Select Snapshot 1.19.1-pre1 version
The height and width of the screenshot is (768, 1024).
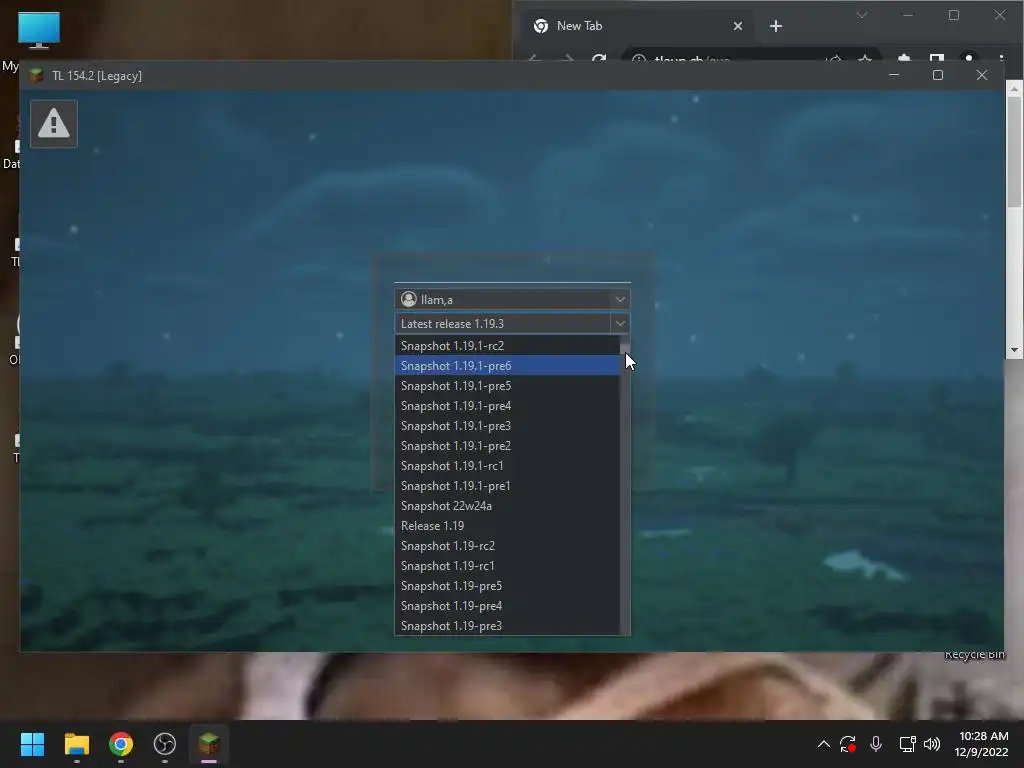pyautogui.click(x=507, y=486)
